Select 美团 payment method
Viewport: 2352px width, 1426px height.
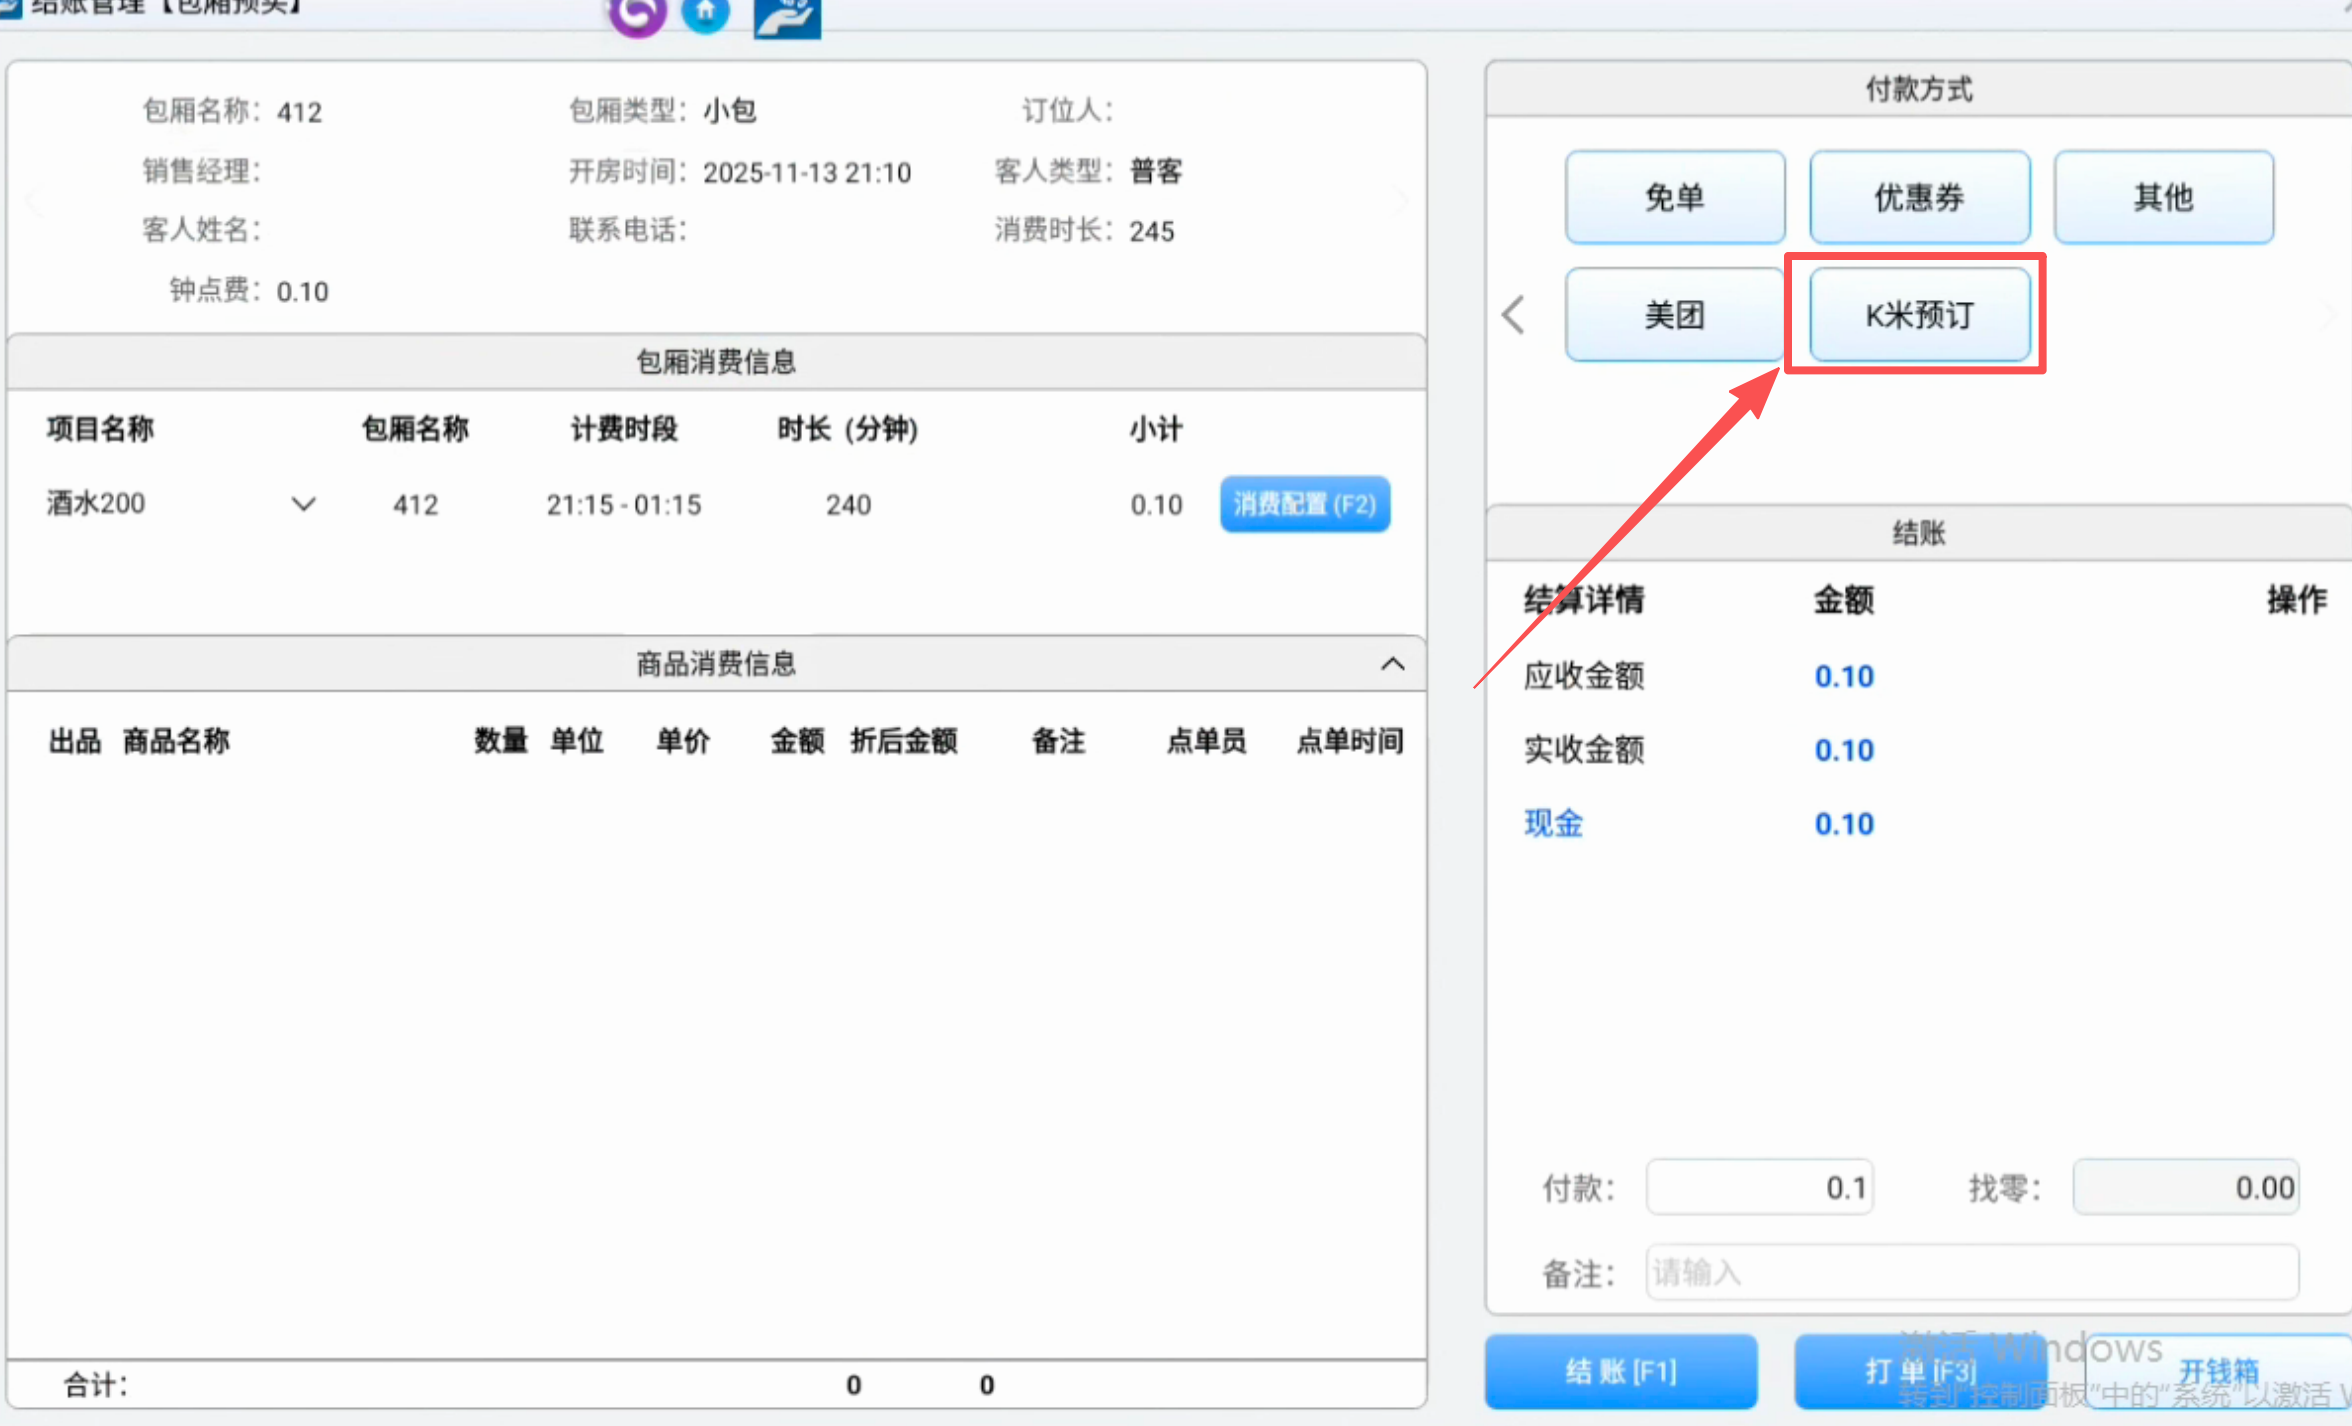(1674, 314)
